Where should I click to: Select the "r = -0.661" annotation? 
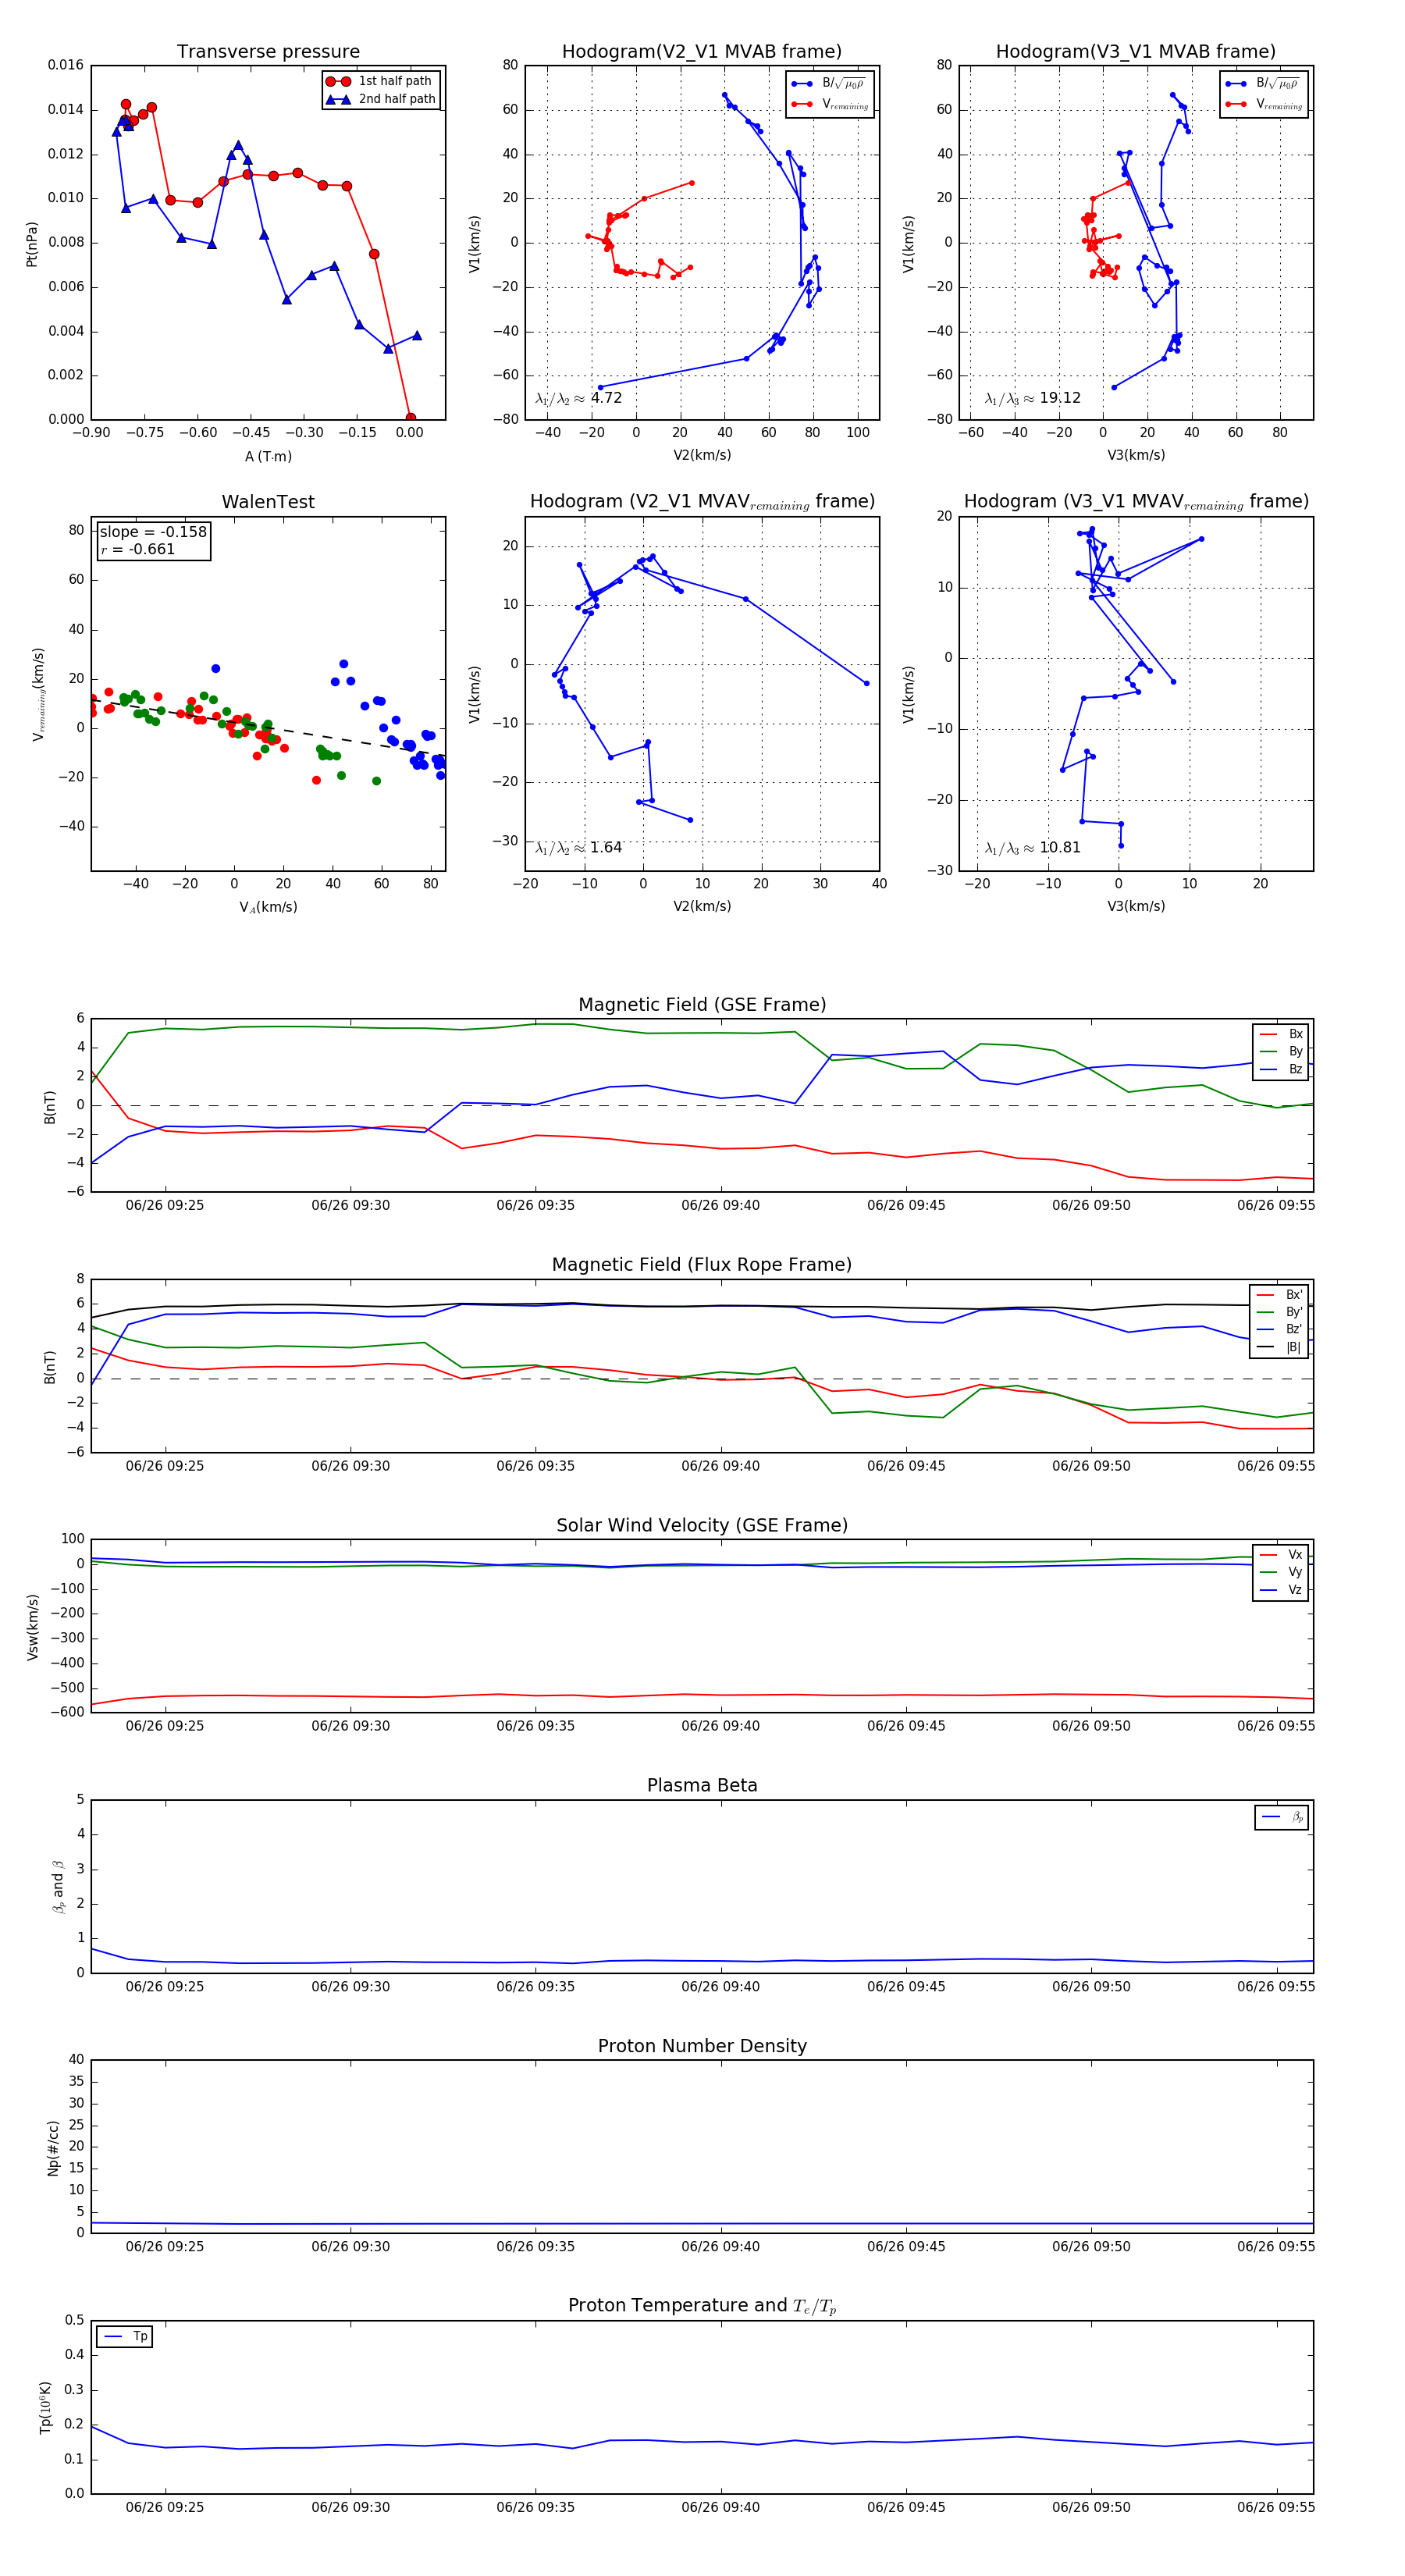coord(138,549)
